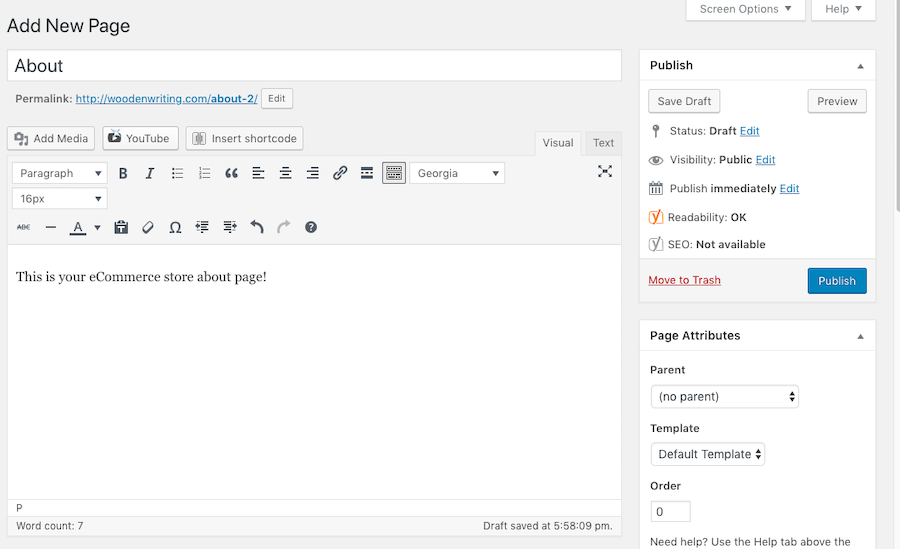Open the text color picker arrow
This screenshot has height=549, width=900.
click(97, 228)
